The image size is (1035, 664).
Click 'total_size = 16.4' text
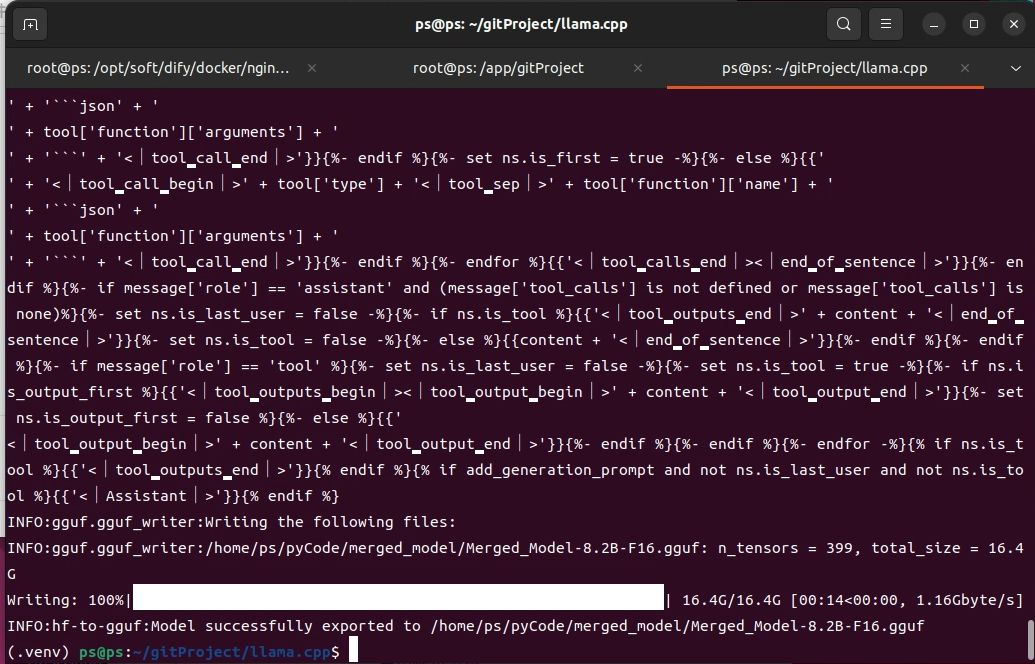coord(947,548)
